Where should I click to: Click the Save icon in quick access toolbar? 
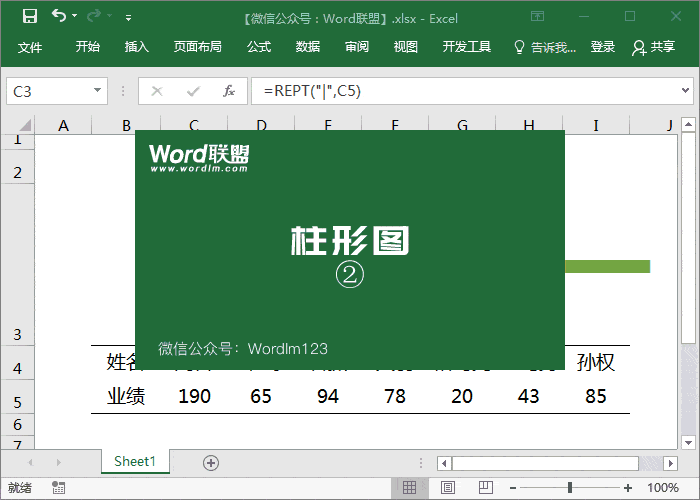tap(30, 17)
